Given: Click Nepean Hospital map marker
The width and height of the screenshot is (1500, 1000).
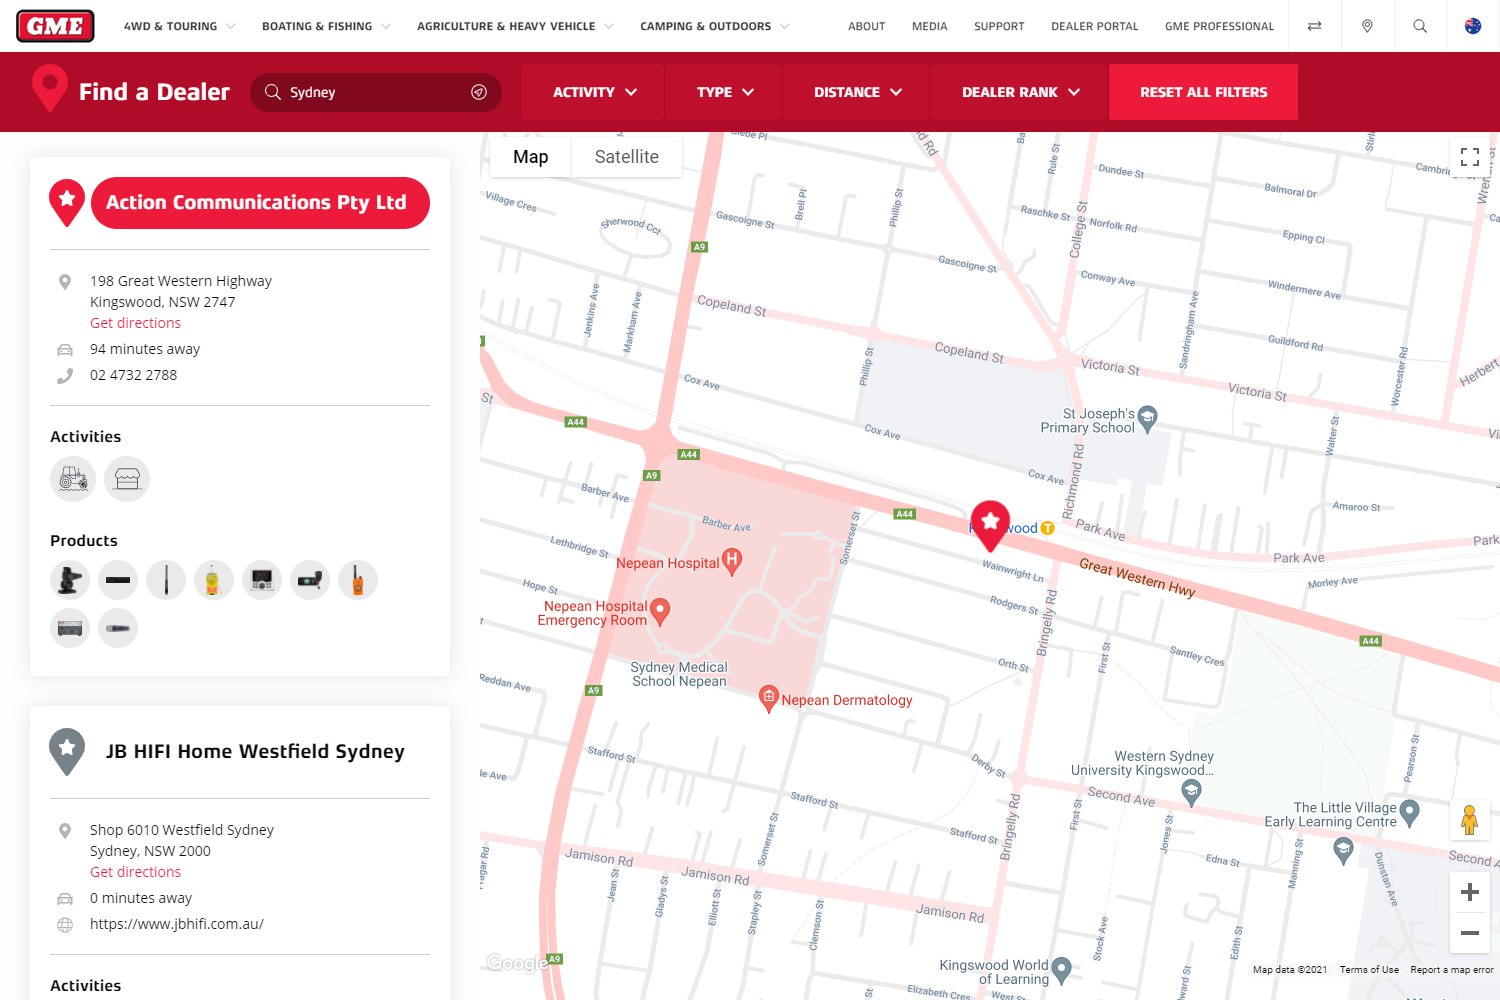Looking at the screenshot, I should (732, 562).
